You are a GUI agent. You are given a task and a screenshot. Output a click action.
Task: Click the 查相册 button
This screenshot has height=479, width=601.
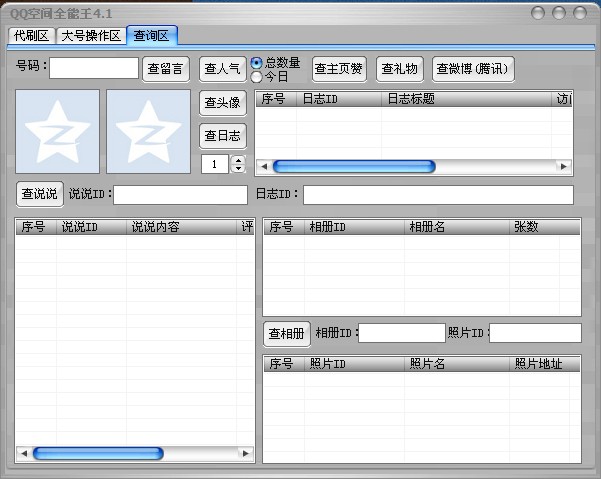coord(287,334)
